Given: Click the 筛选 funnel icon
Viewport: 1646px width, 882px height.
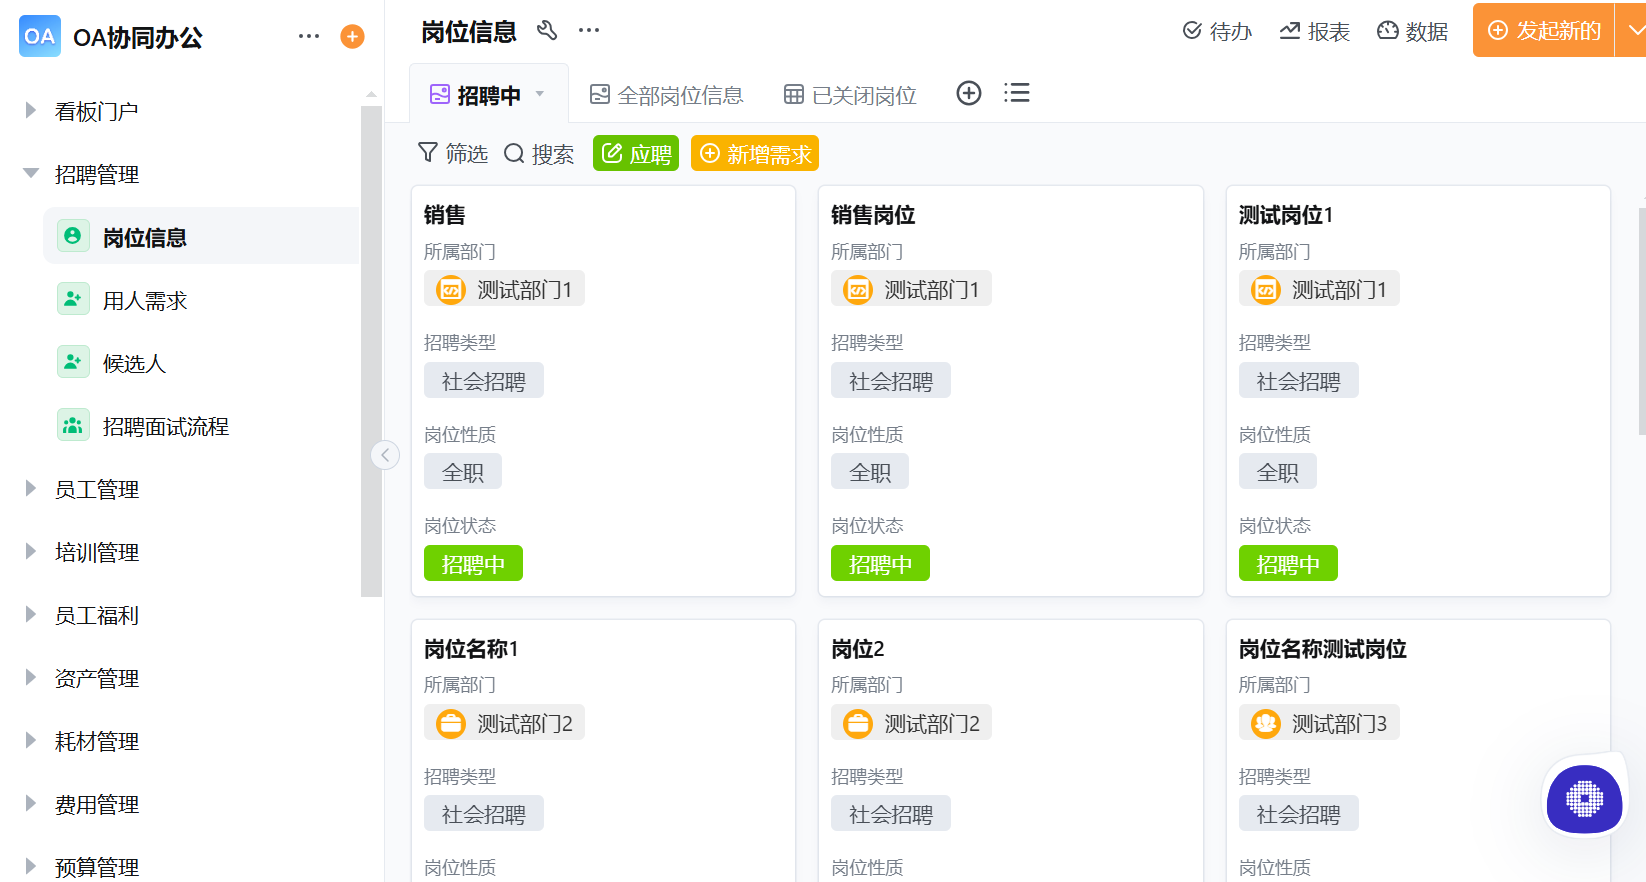Looking at the screenshot, I should point(428,152).
